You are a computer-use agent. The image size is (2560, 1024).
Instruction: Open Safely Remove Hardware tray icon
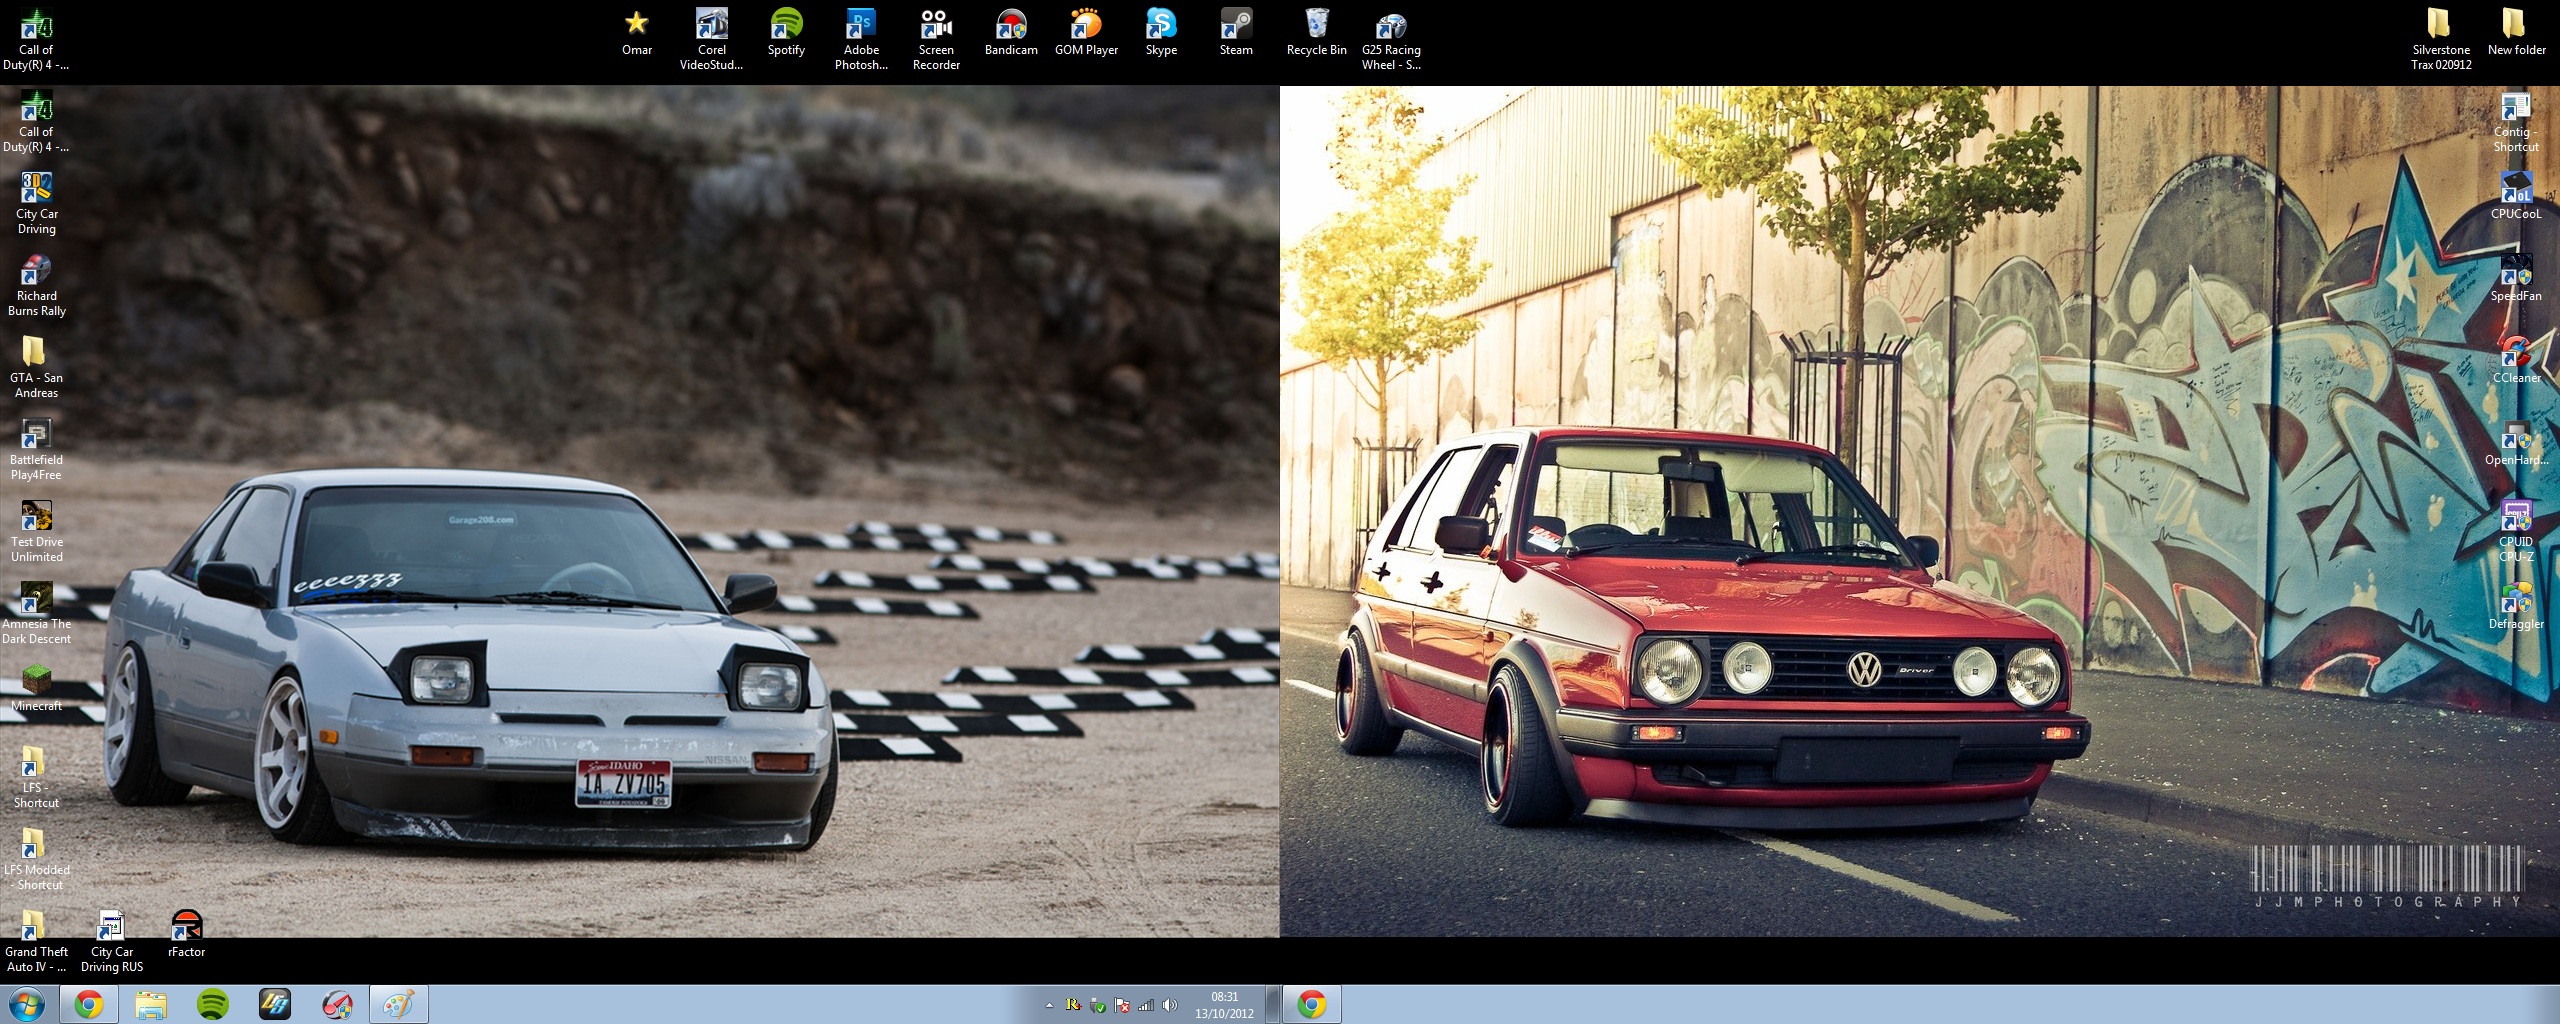click(1098, 1005)
